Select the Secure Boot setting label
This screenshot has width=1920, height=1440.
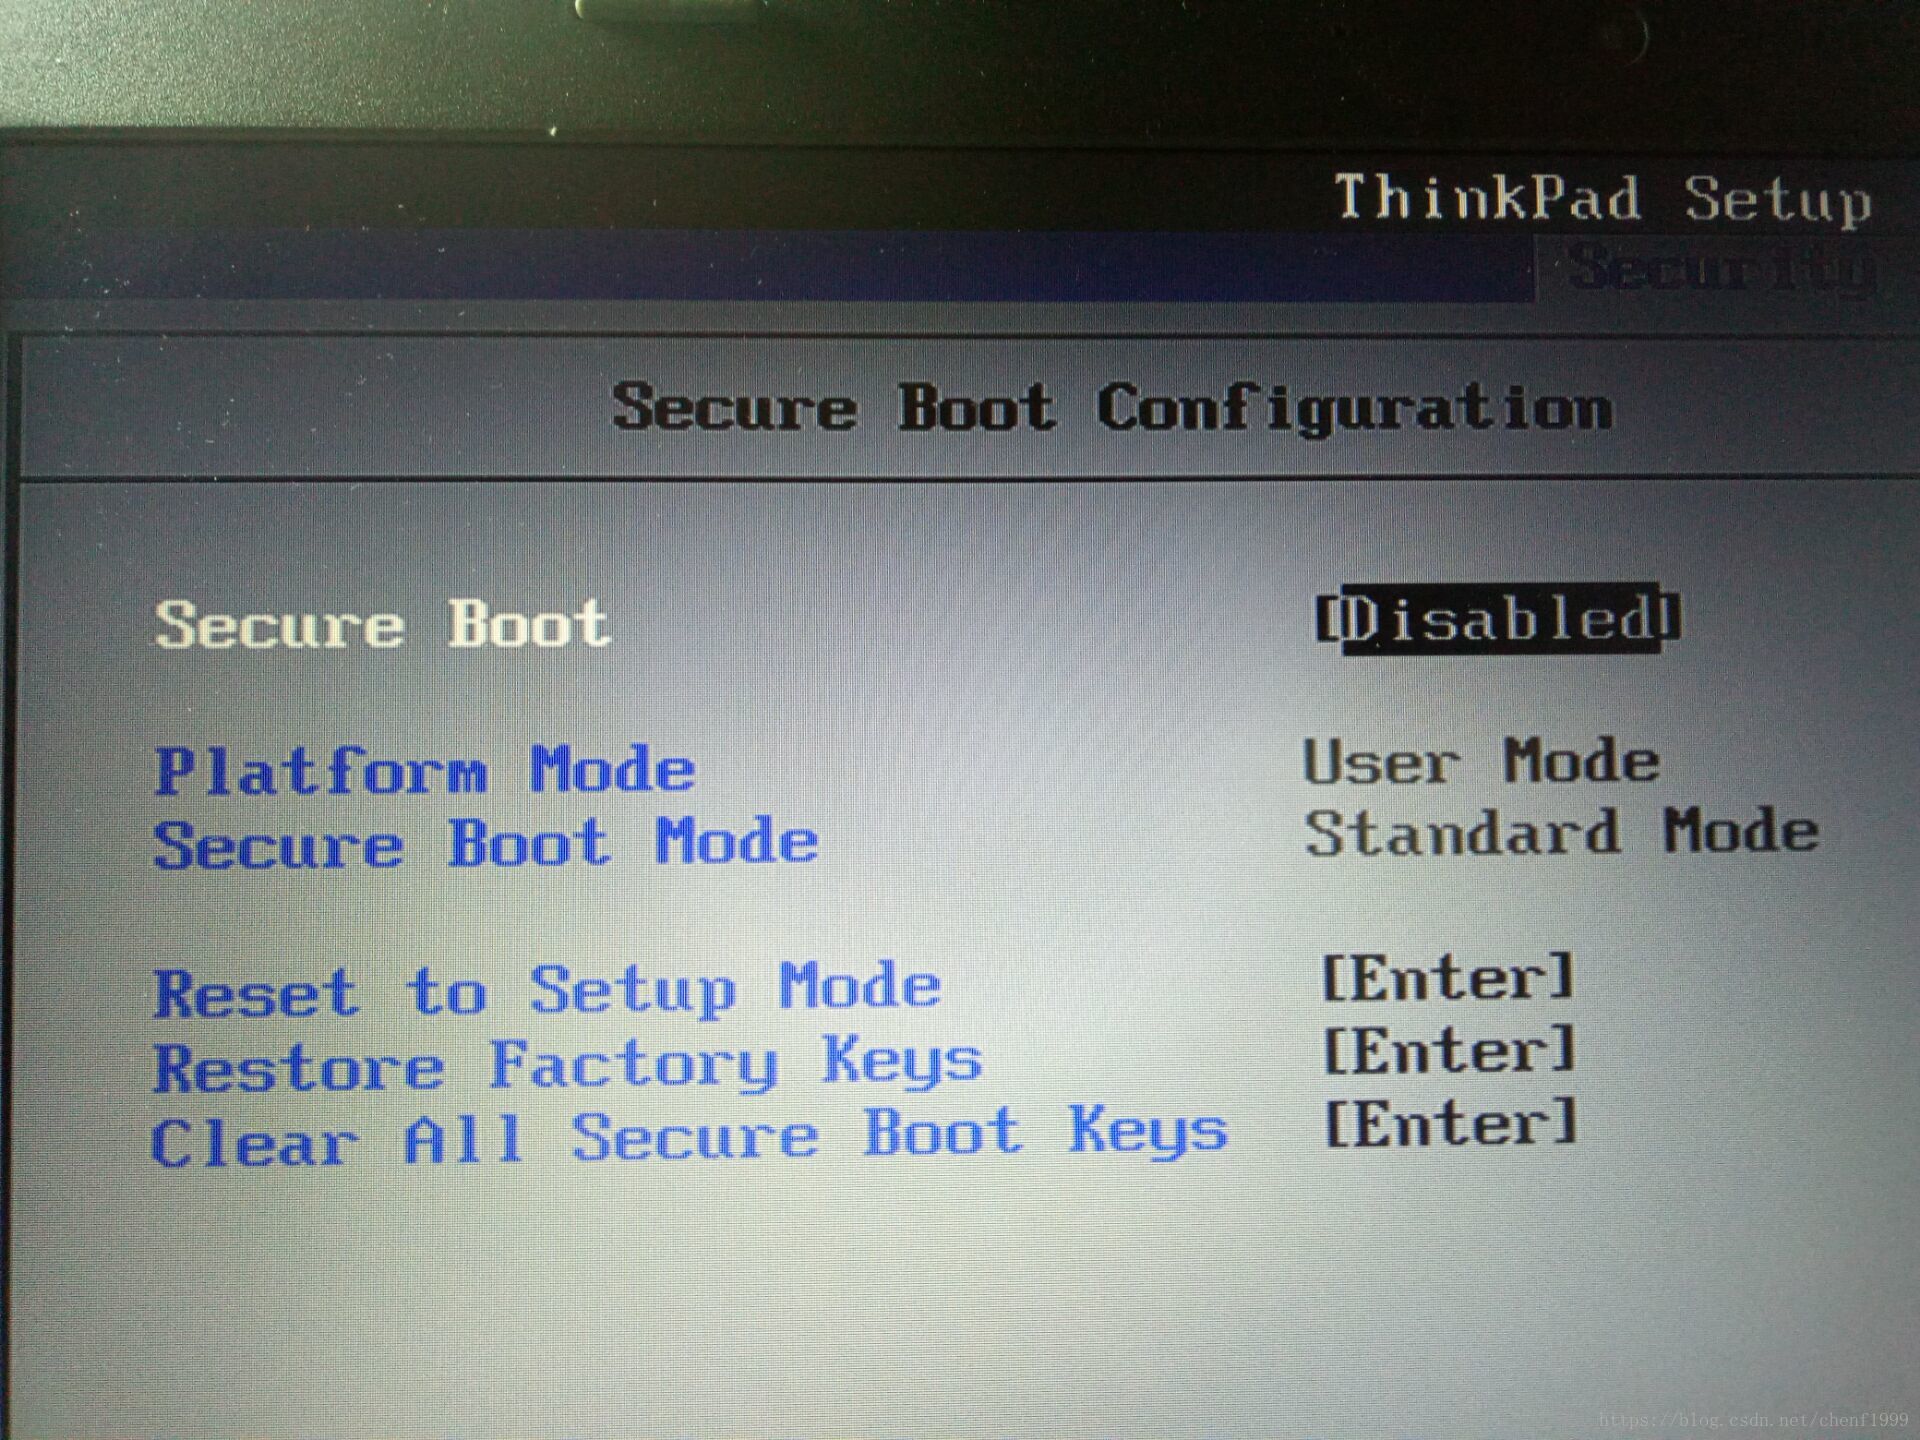(x=382, y=624)
